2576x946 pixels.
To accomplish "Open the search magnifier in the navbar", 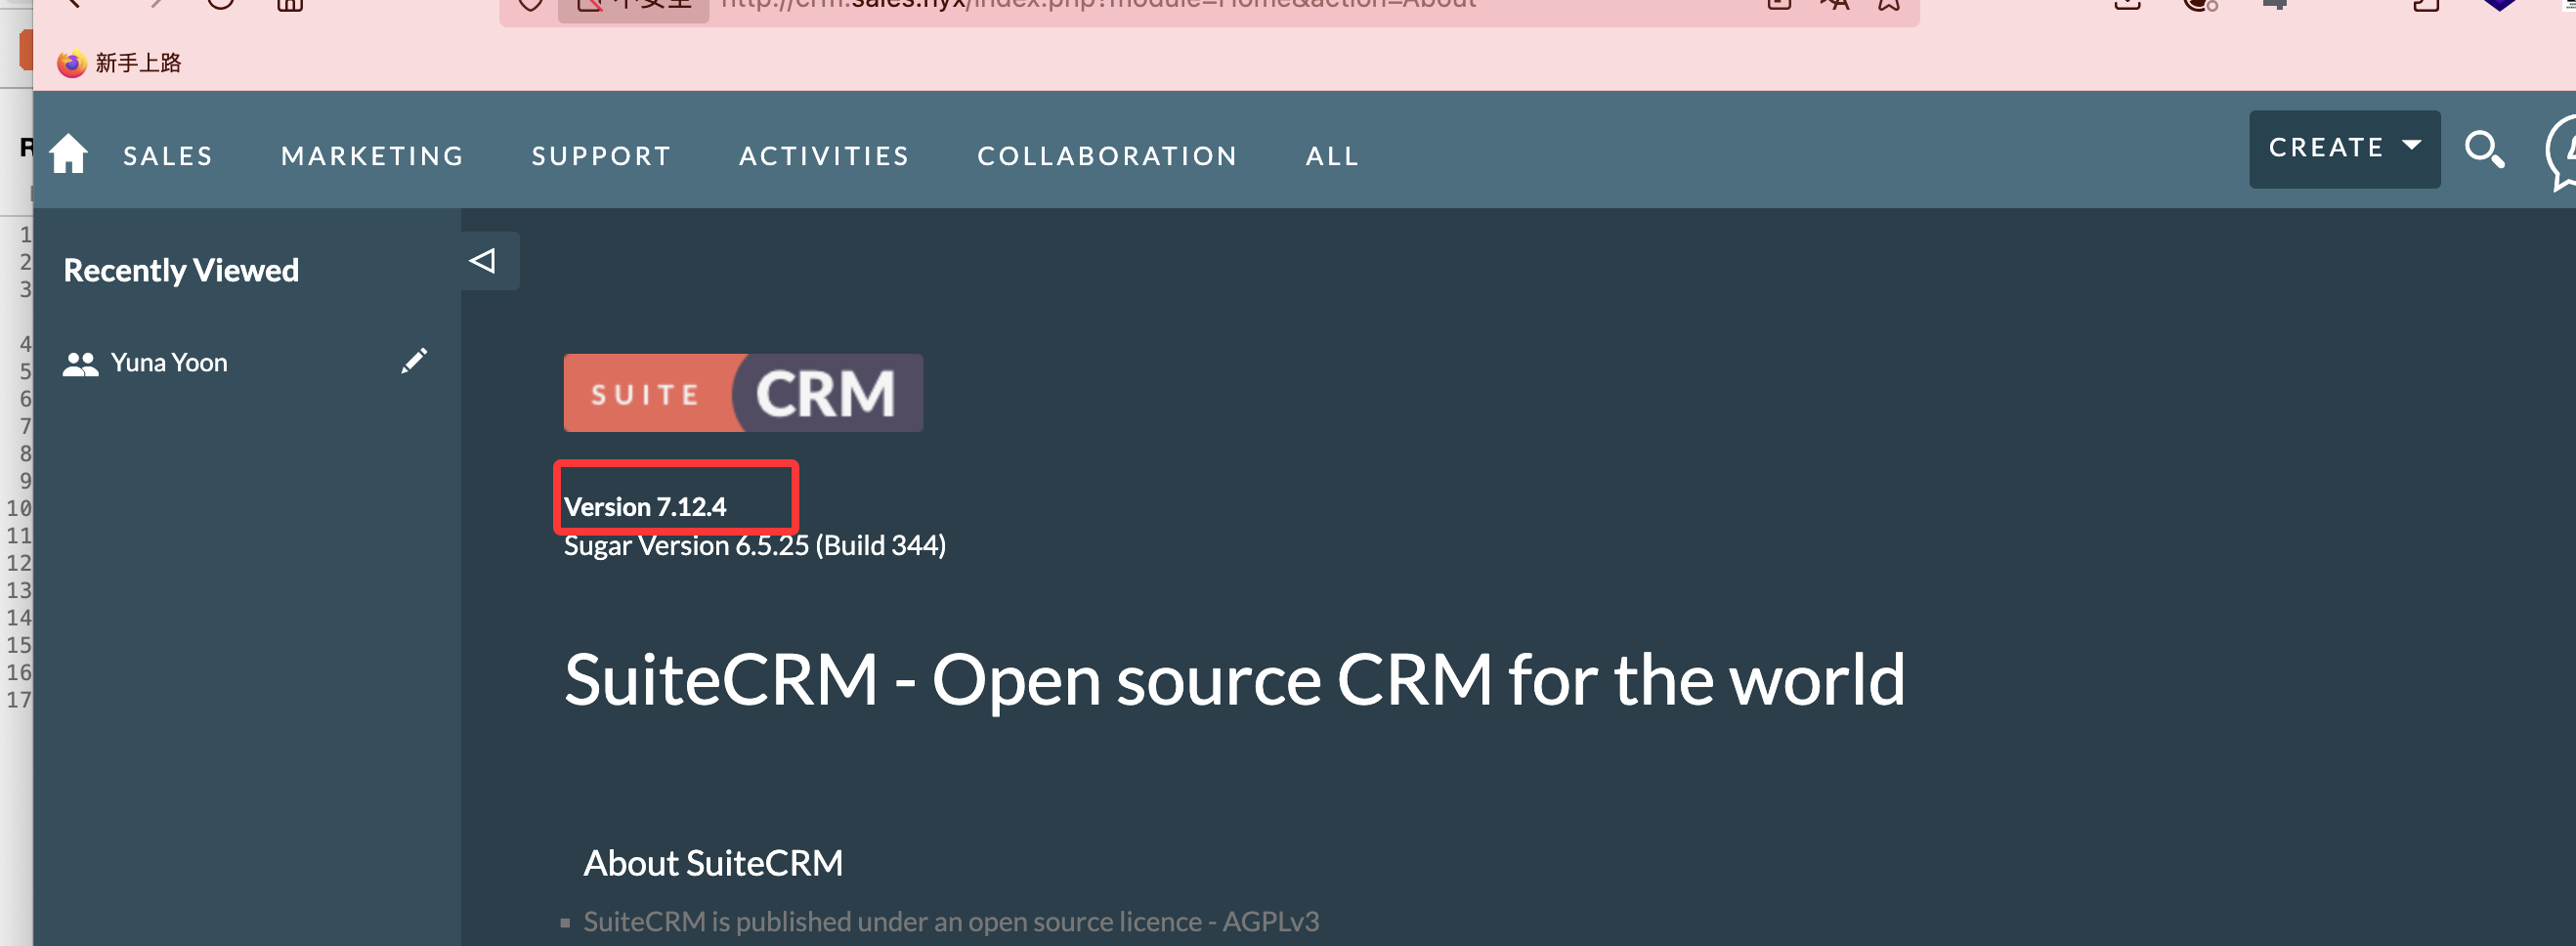I will point(2484,150).
